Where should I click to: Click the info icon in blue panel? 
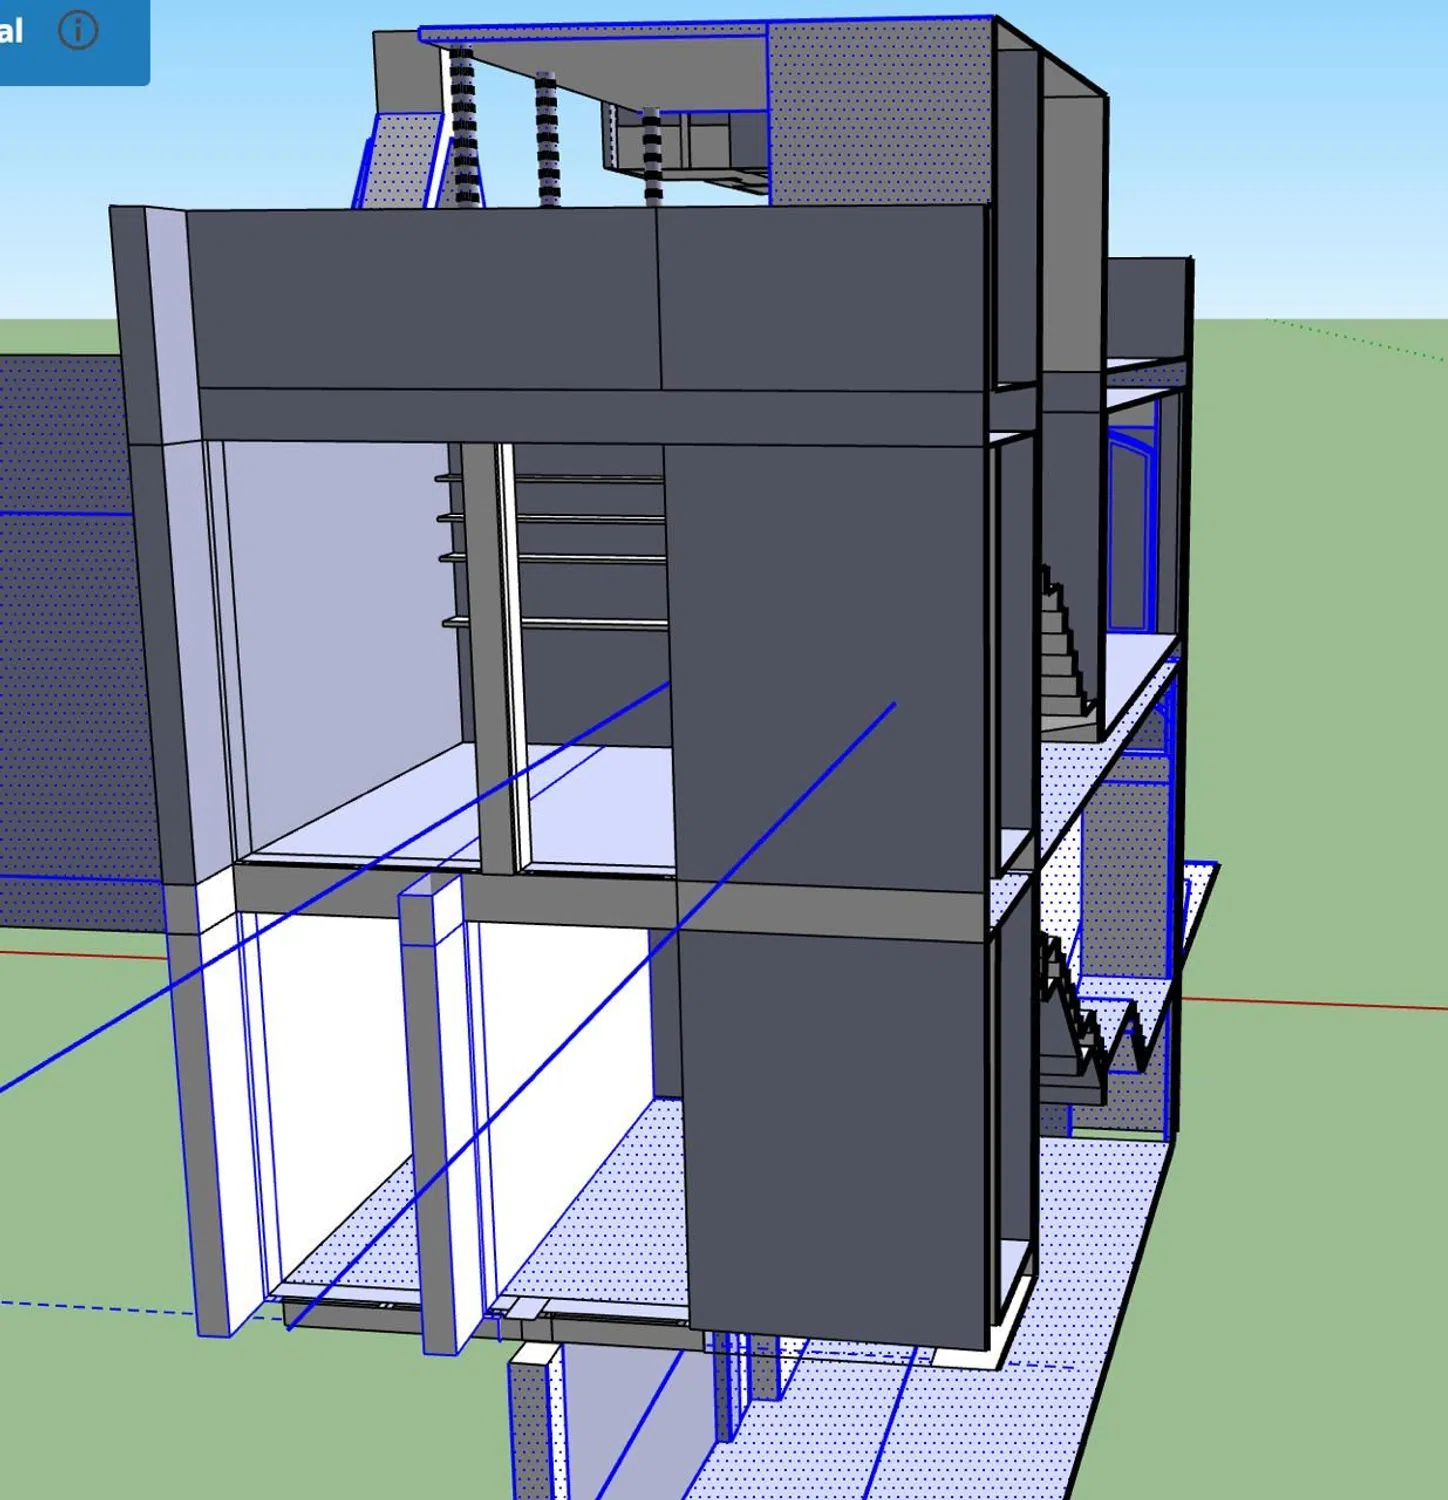[78, 30]
